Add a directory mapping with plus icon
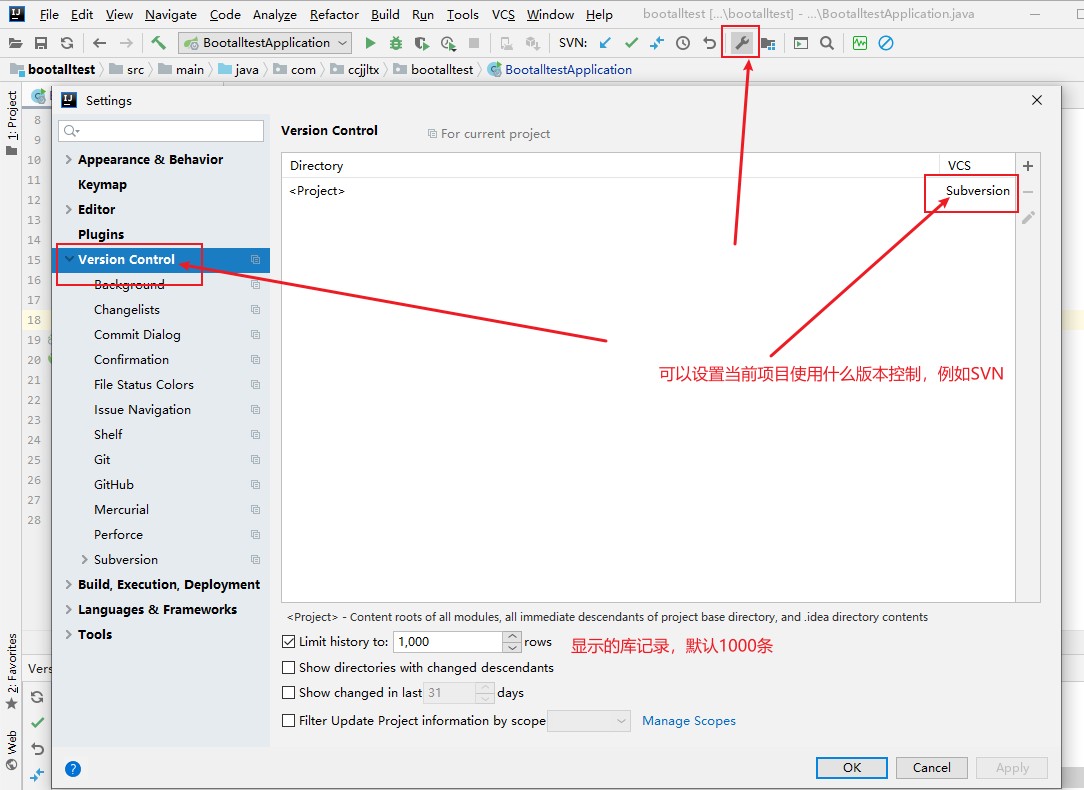 click(1028, 166)
